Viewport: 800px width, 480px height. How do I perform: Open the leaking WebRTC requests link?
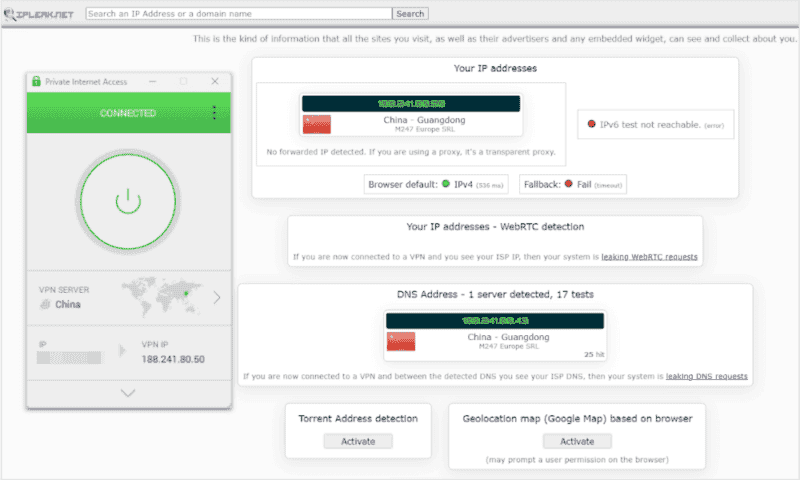pyautogui.click(x=649, y=257)
